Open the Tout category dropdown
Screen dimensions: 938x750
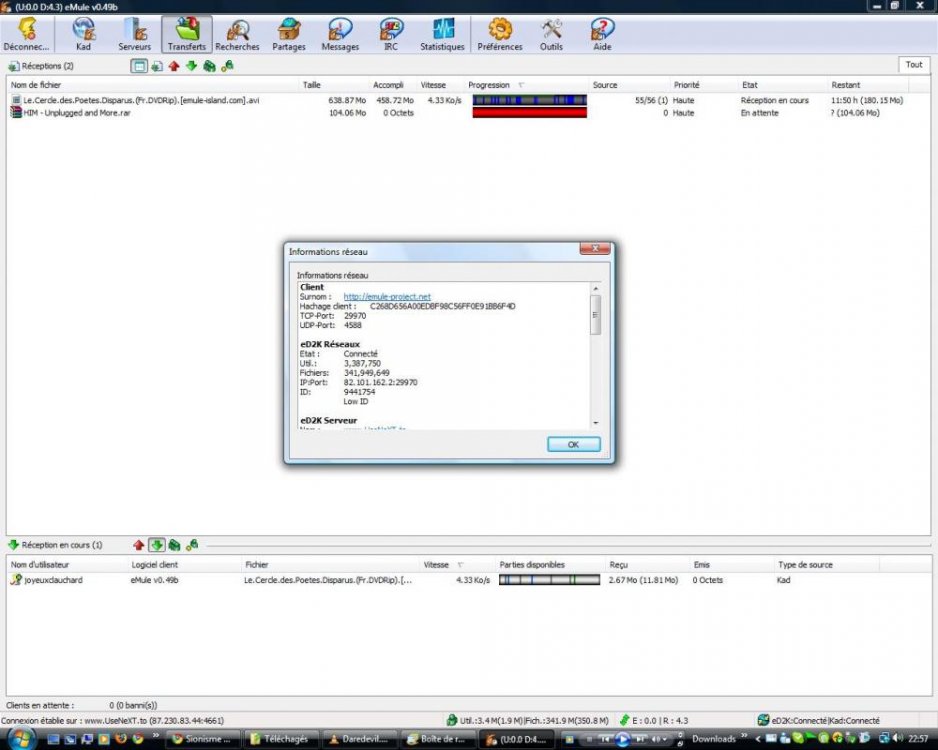pyautogui.click(x=913, y=64)
